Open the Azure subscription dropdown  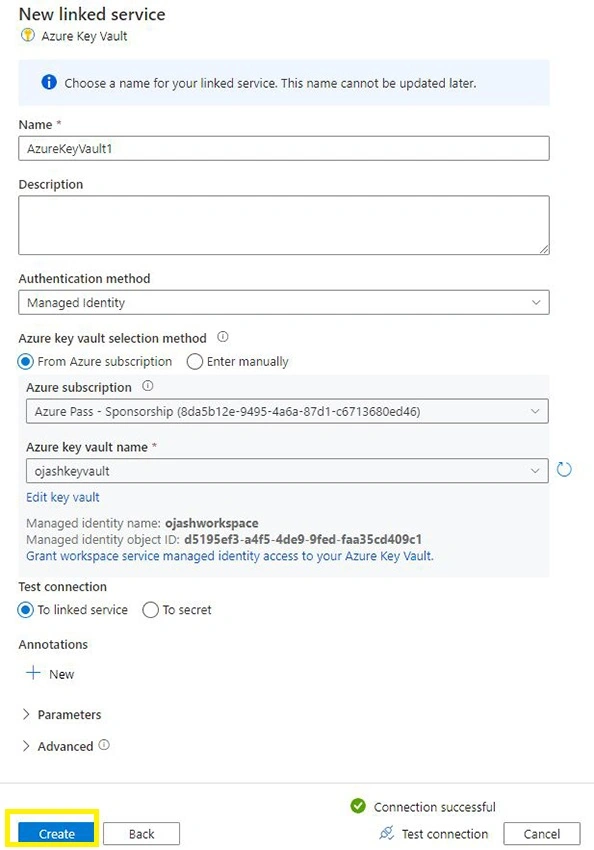(287, 411)
